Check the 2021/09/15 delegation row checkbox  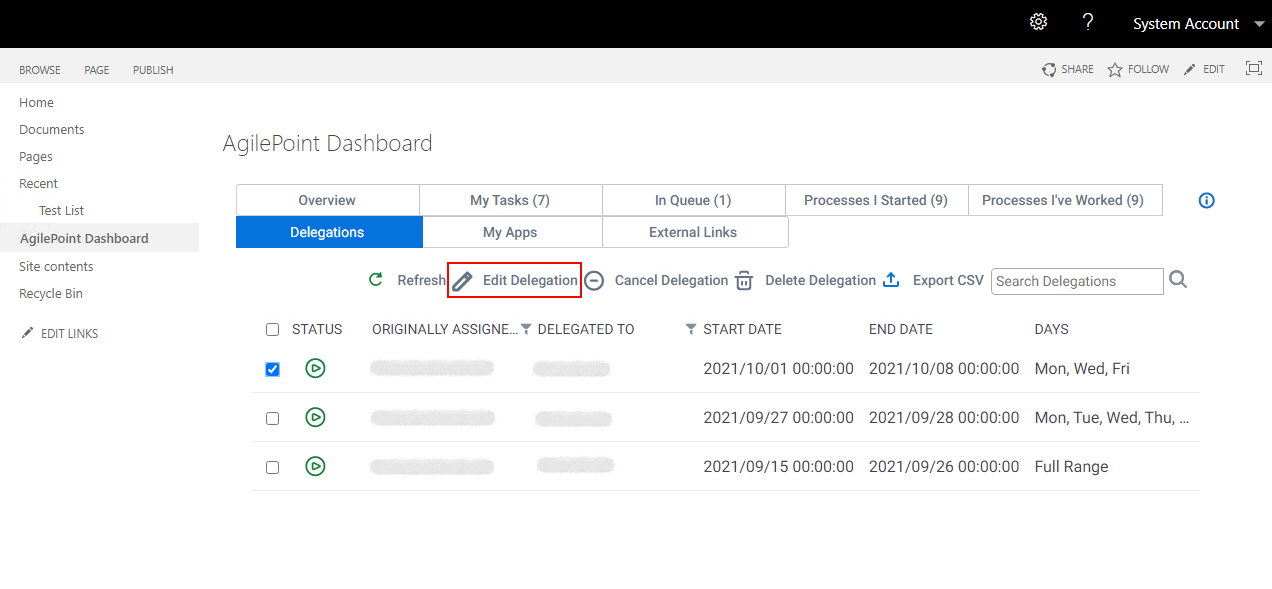(x=272, y=467)
